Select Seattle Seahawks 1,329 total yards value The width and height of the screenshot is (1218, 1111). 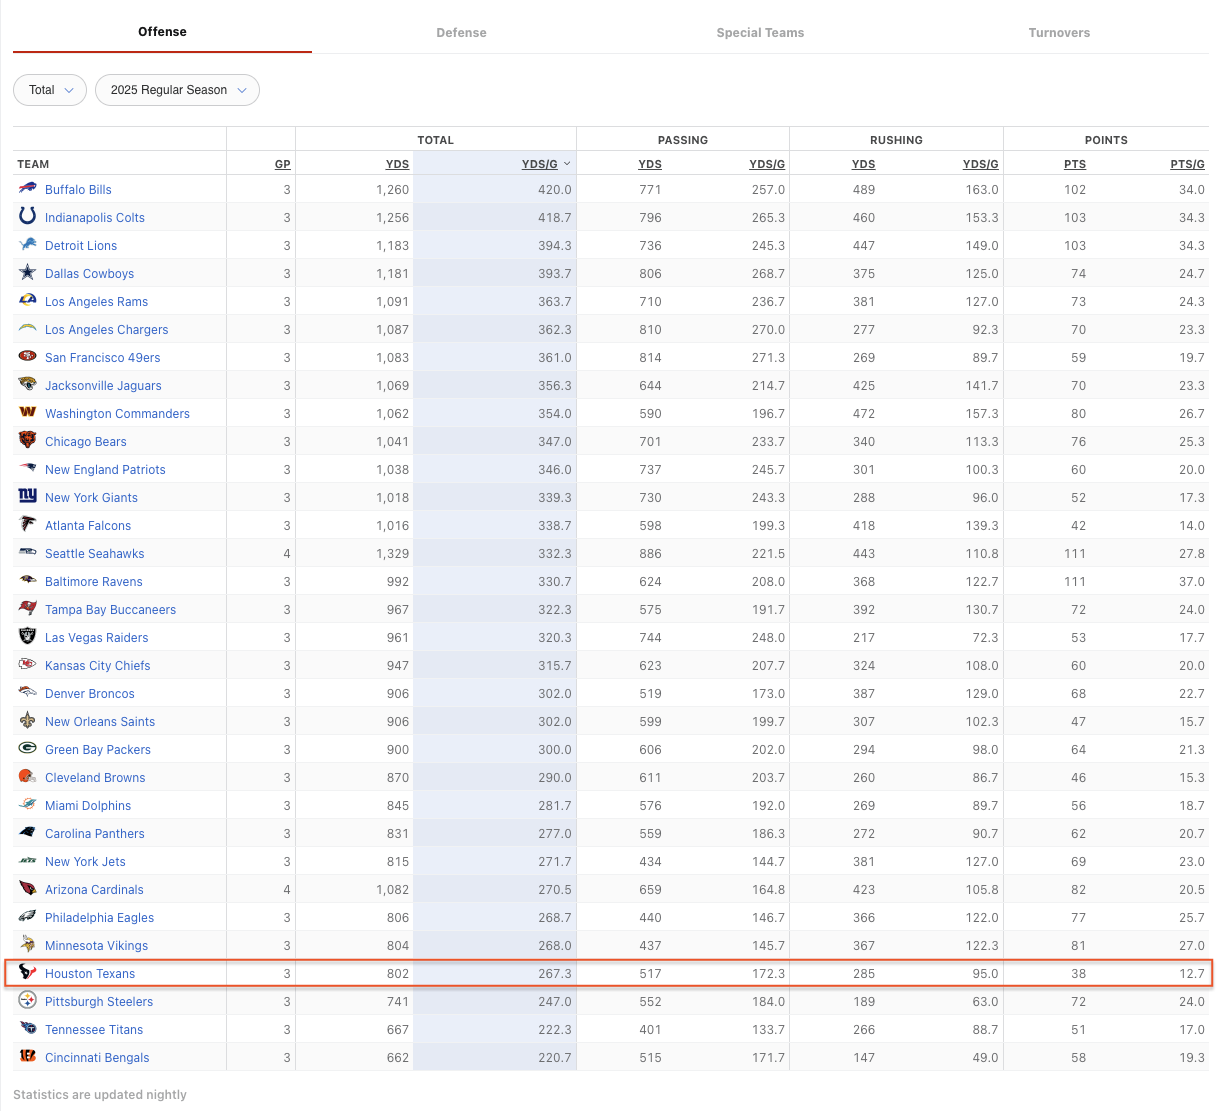coord(393,554)
